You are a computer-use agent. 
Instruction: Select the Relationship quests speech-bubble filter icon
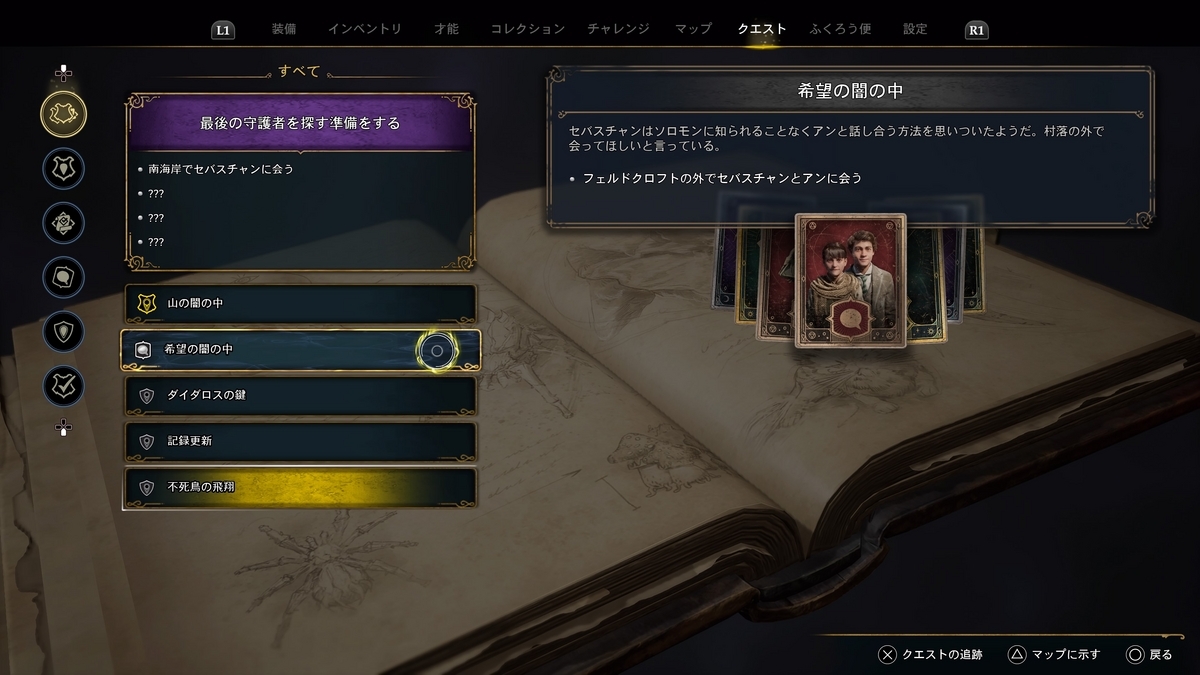coord(63,277)
